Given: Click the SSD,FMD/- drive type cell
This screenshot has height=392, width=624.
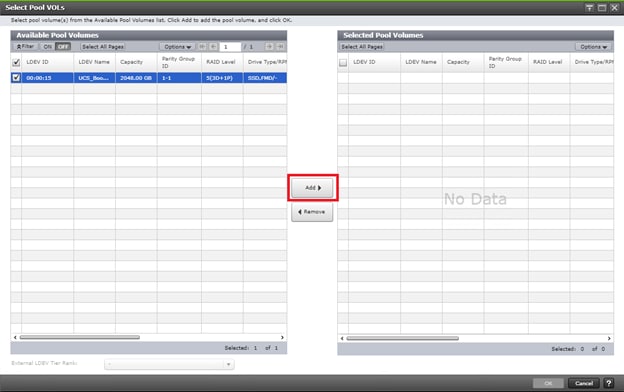Looking at the screenshot, I should click(265, 78).
